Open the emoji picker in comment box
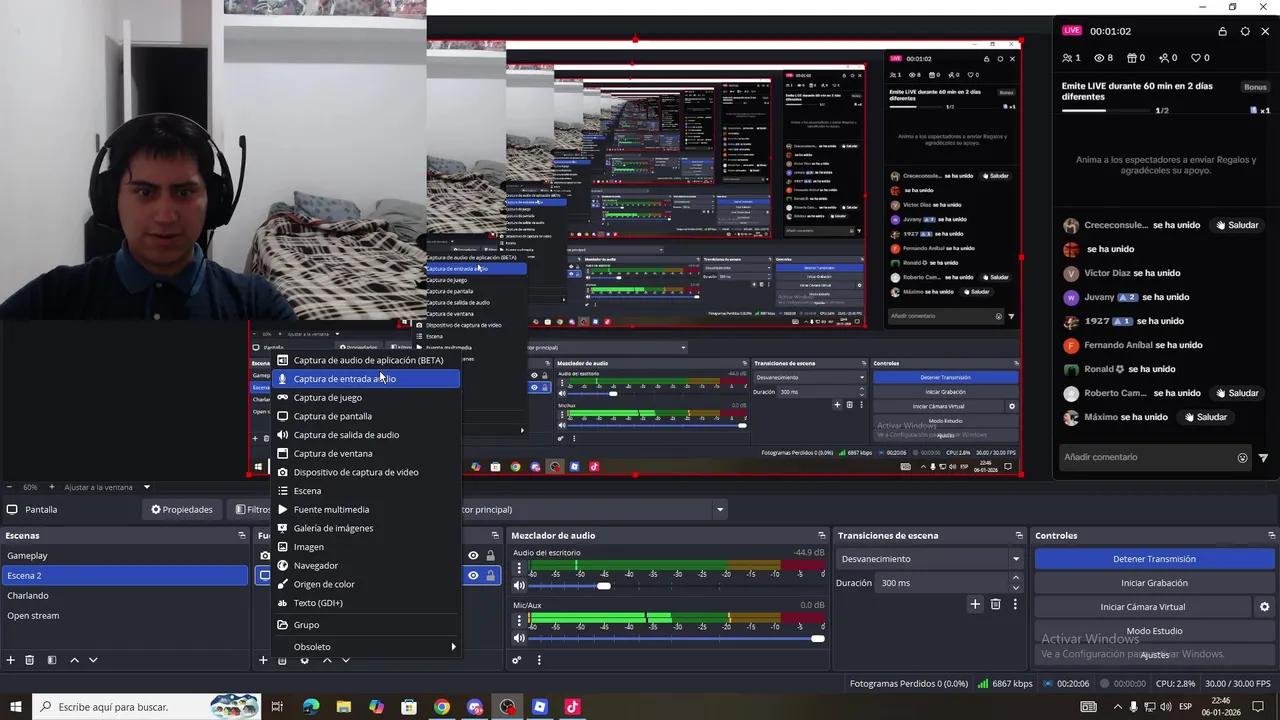Viewport: 1280px width, 720px height. [x=1242, y=458]
